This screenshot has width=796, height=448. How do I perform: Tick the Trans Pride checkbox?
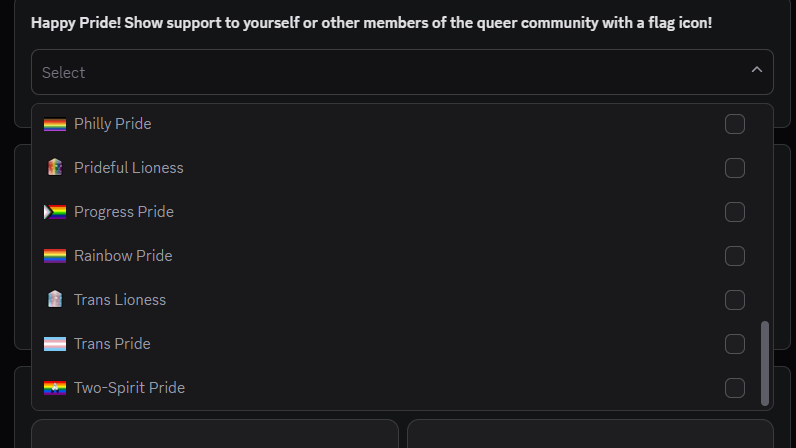[735, 344]
